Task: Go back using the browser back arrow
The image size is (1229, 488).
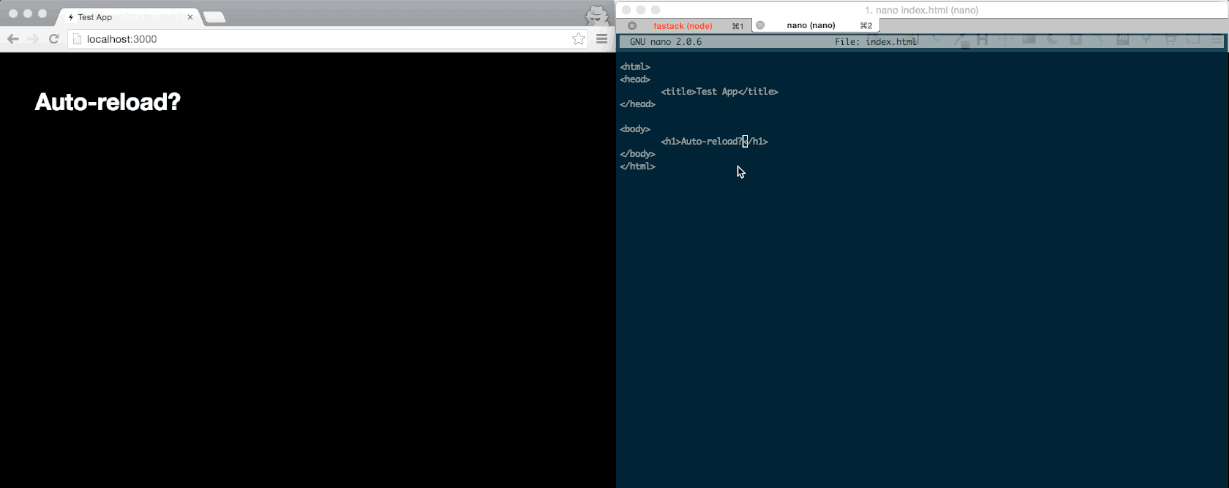Action: [x=13, y=39]
